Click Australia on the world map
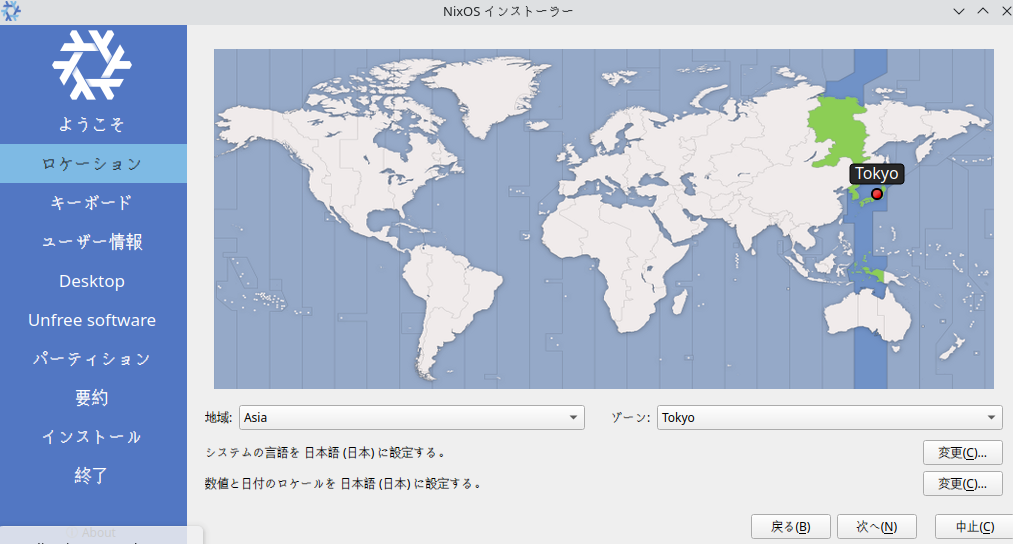The height and width of the screenshot is (544, 1013). click(869, 316)
